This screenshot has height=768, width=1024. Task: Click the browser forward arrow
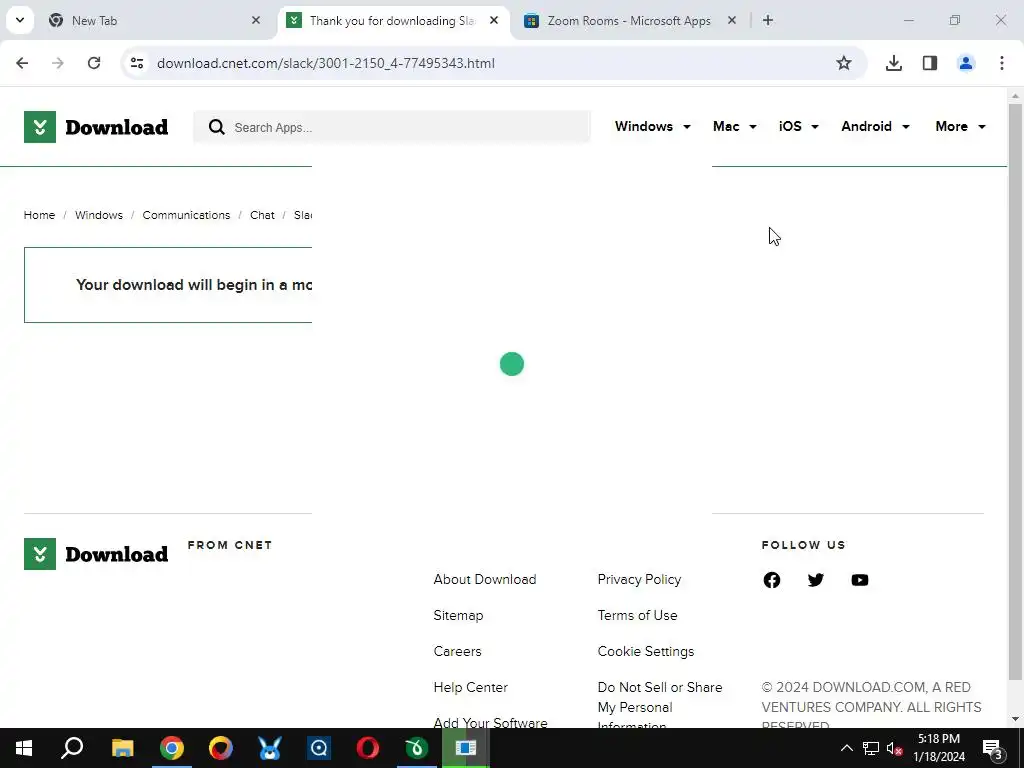tap(58, 63)
